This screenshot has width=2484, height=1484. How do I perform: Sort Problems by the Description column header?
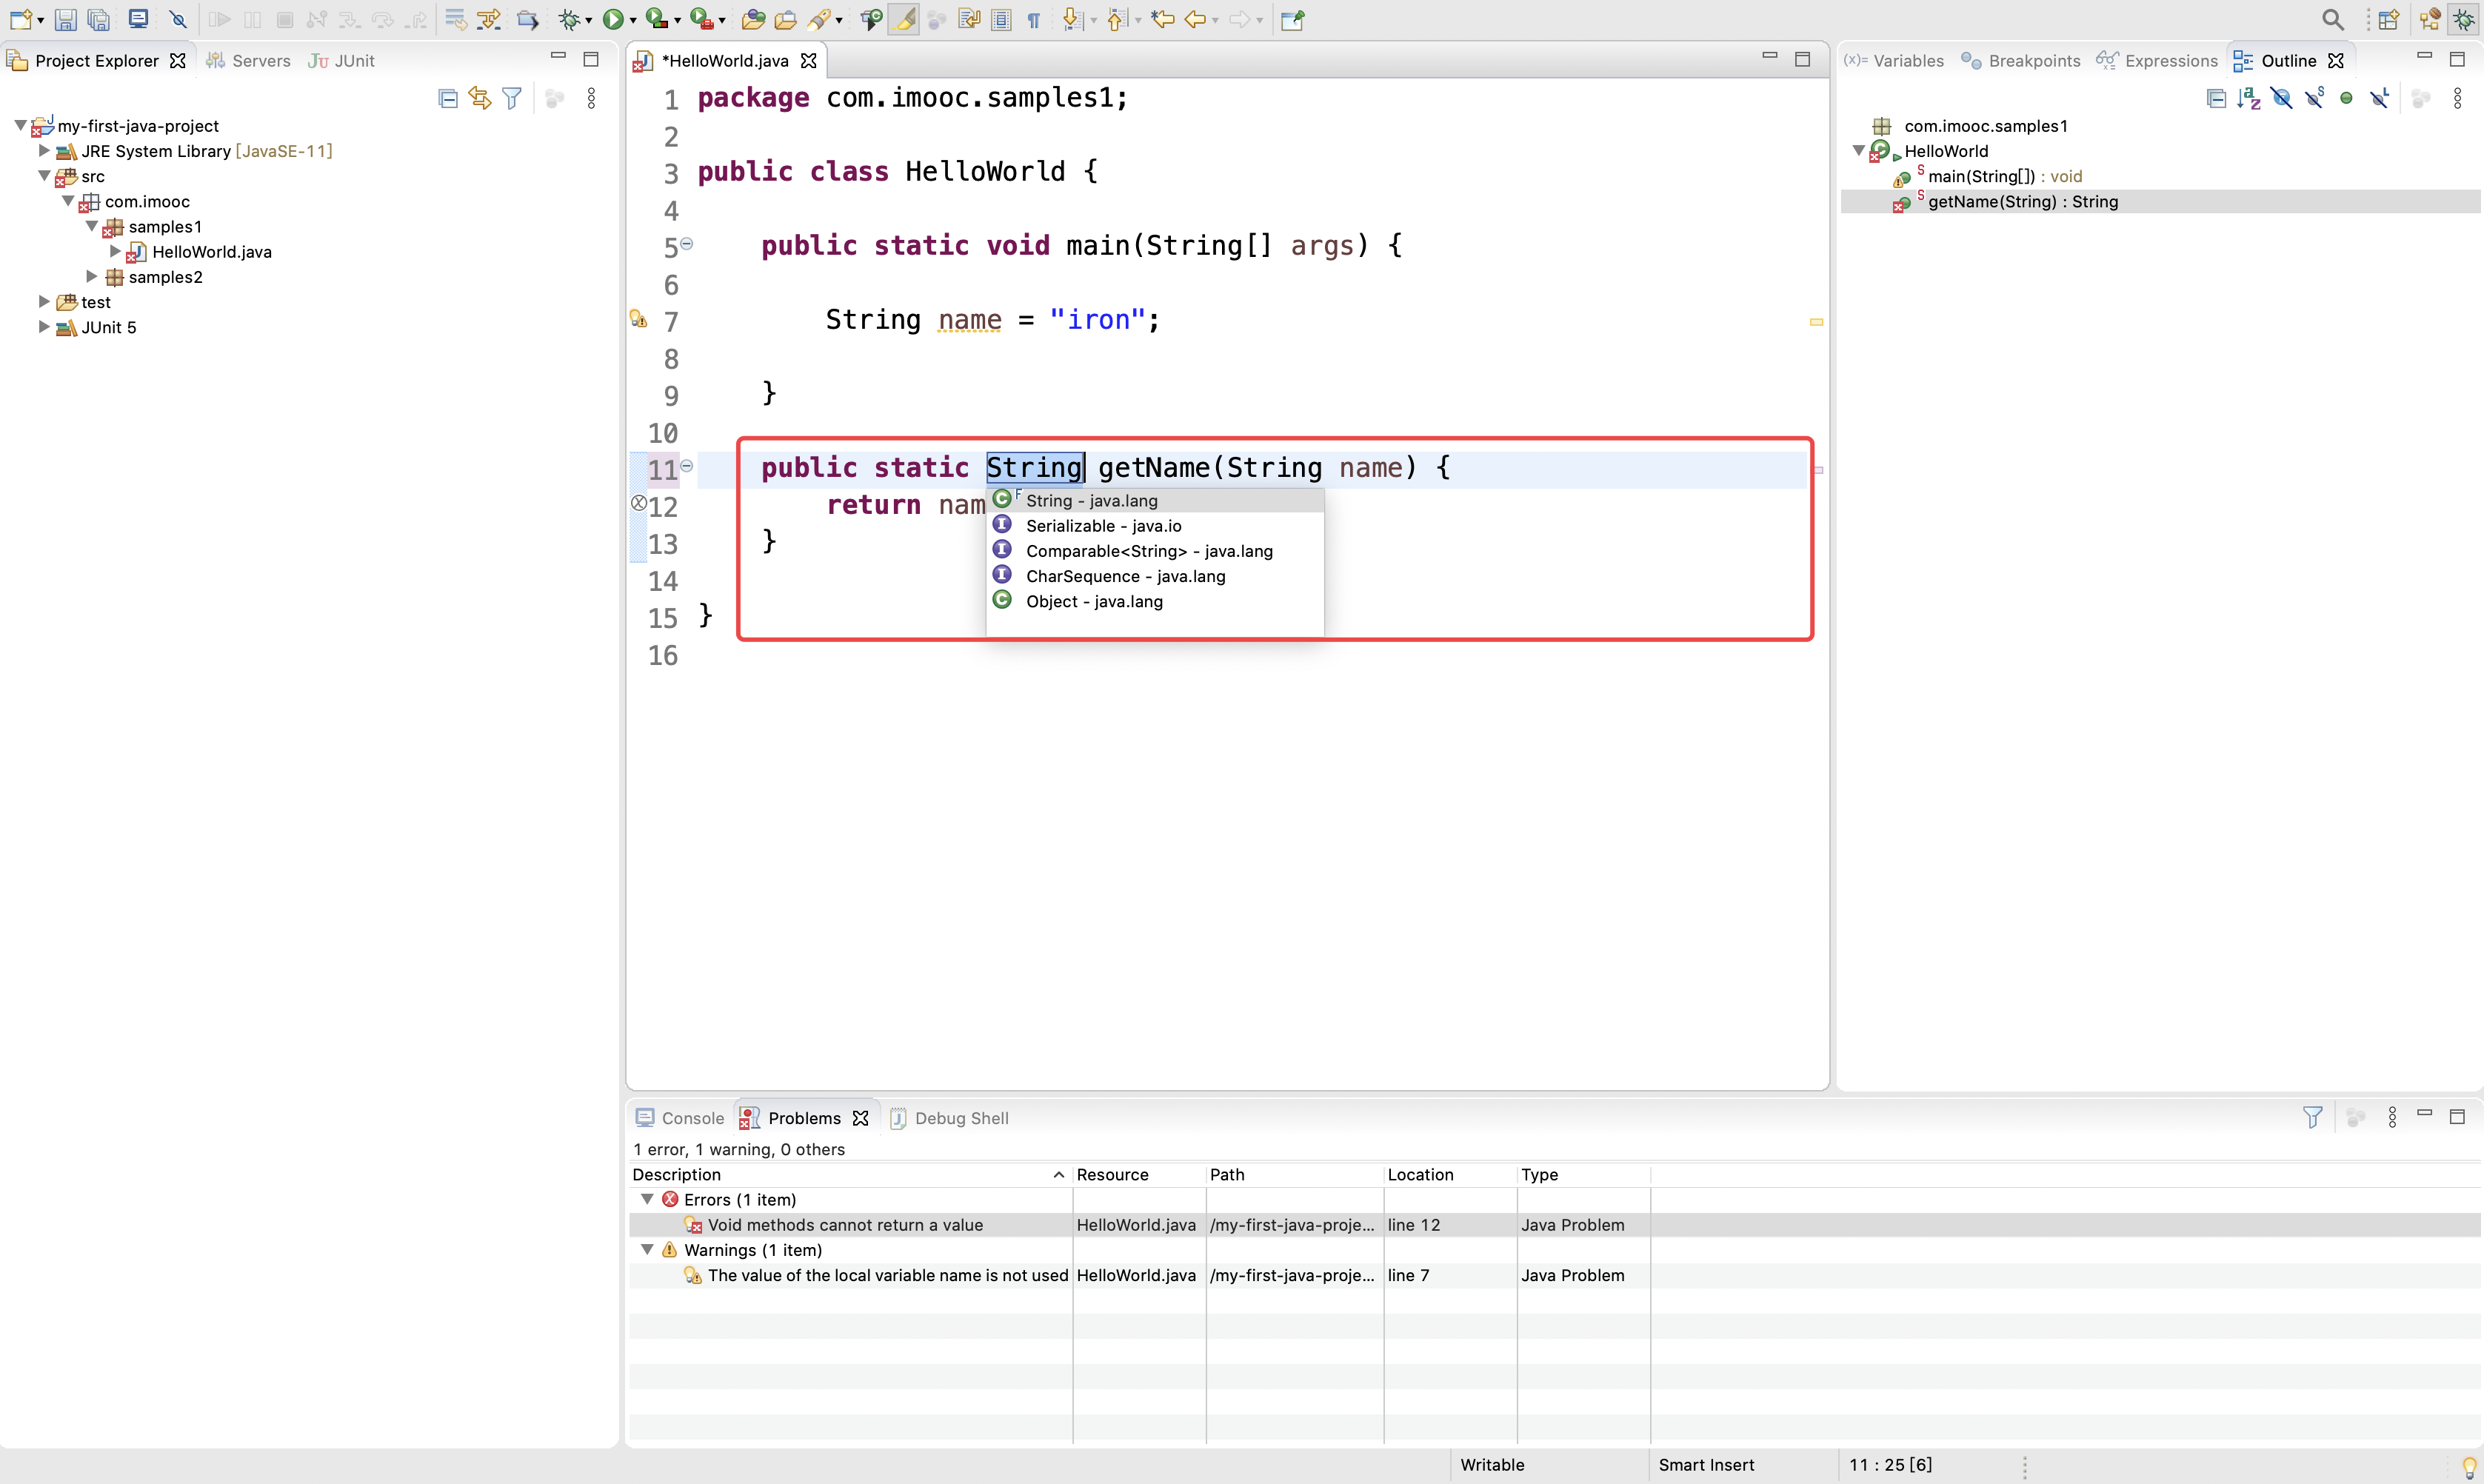[x=849, y=1174]
